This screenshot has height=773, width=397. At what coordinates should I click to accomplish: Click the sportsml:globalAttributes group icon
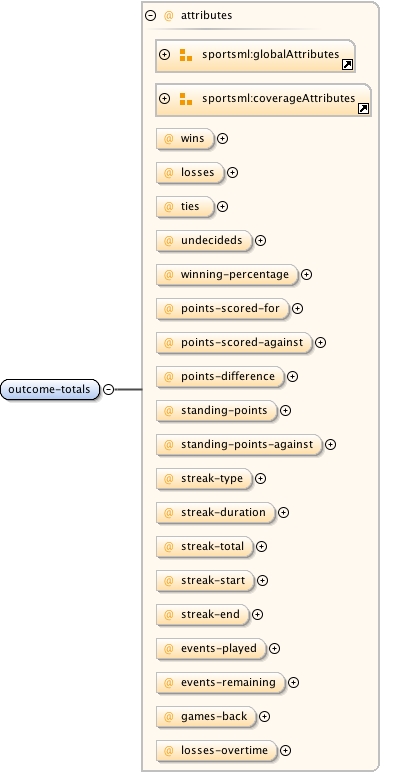[x=186, y=55]
